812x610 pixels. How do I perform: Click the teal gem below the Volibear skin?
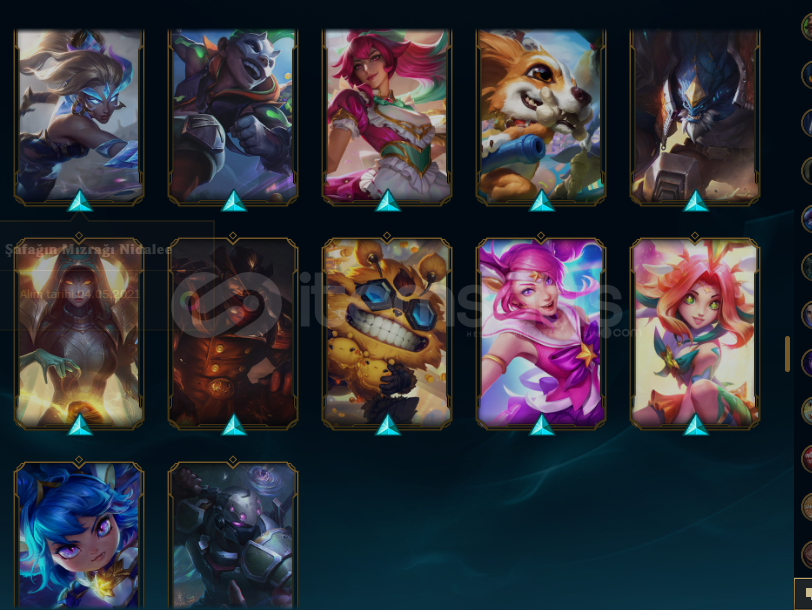[x=695, y=201]
